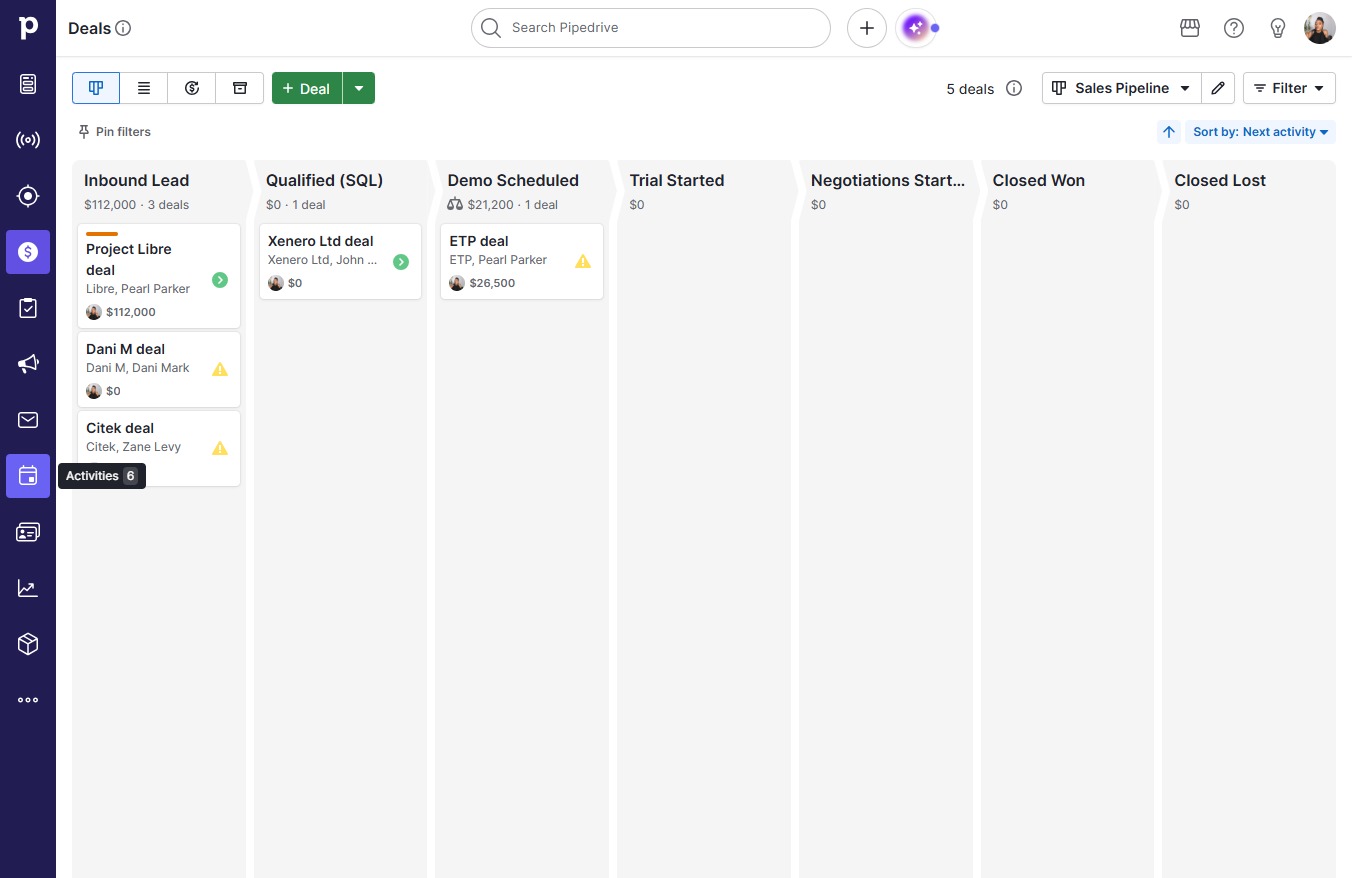Open the line chart Insights icon
The width and height of the screenshot is (1352, 878).
point(28,588)
